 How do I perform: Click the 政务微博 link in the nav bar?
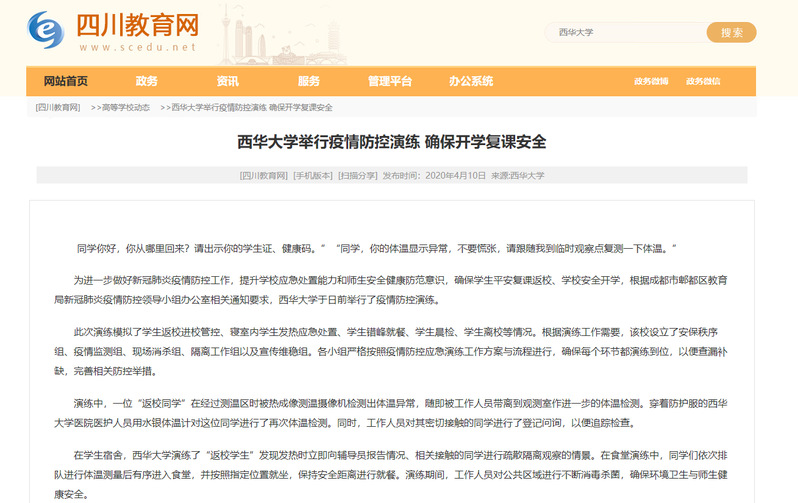(x=651, y=81)
